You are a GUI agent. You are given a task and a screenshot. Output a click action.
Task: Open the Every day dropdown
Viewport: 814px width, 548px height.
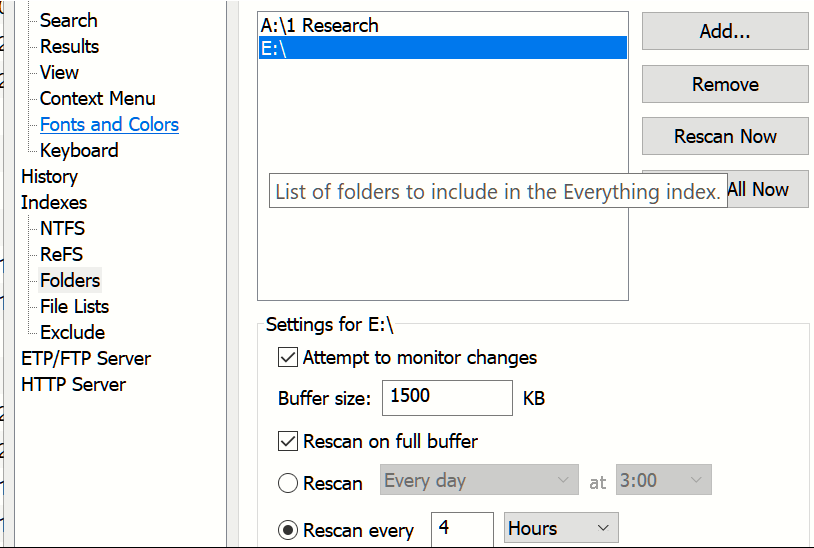click(479, 480)
